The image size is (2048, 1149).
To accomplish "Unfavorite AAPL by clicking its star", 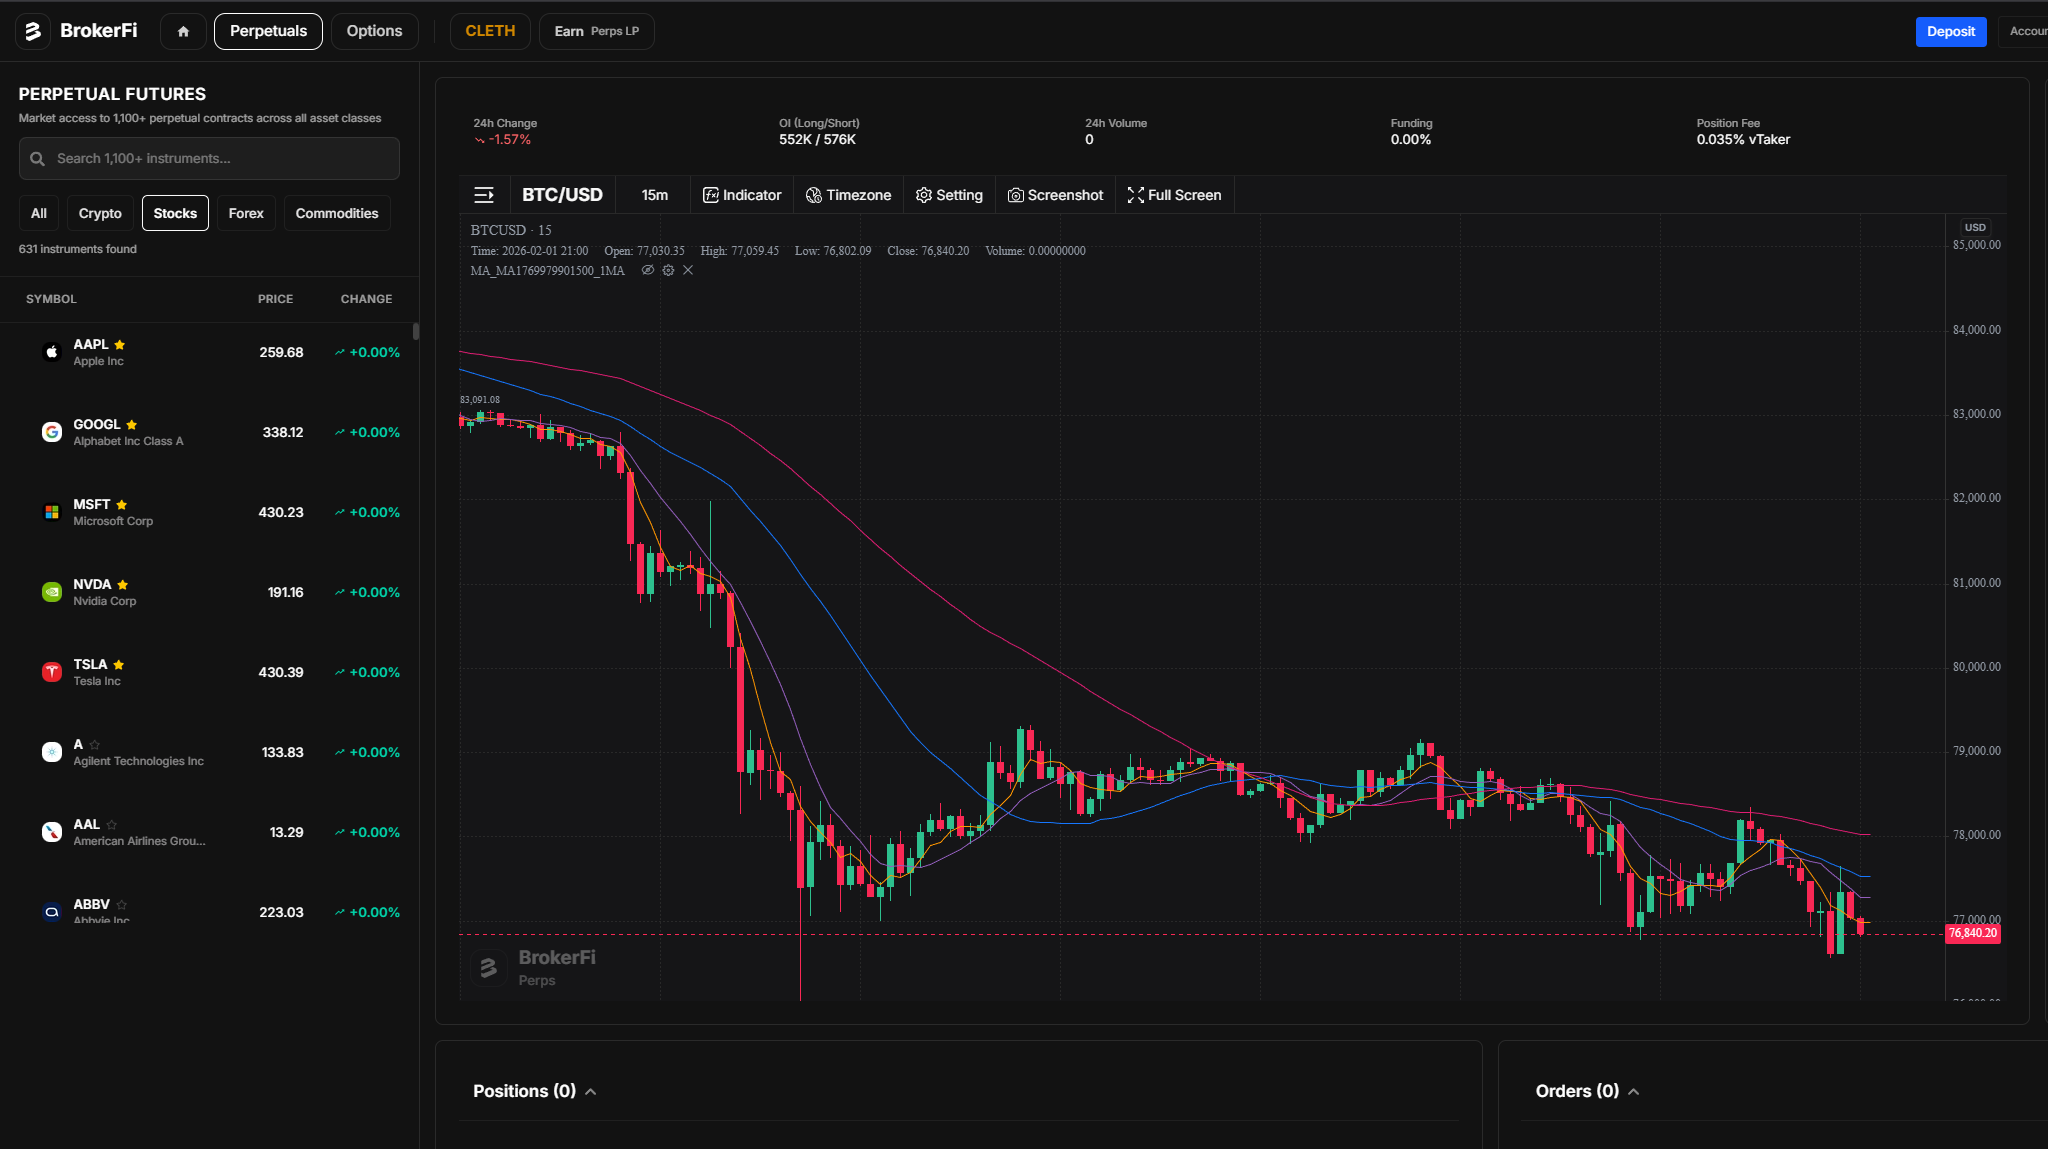I will tap(119, 343).
